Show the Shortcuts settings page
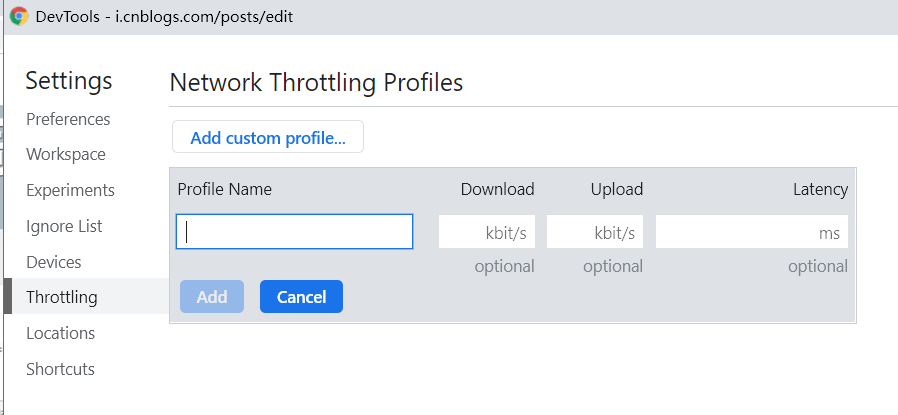Screen dimensions: 898x415 60,369
